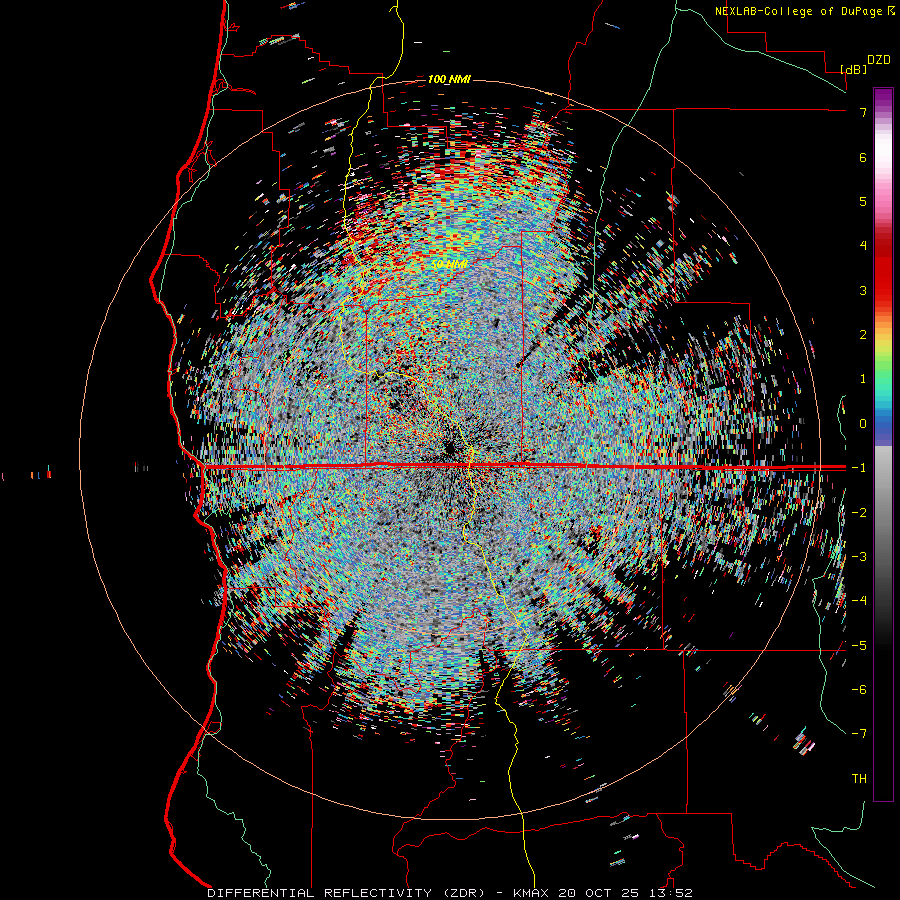The height and width of the screenshot is (900, 900).
Task: Click the positive 2 scale value
Action: pyautogui.click(x=863, y=335)
